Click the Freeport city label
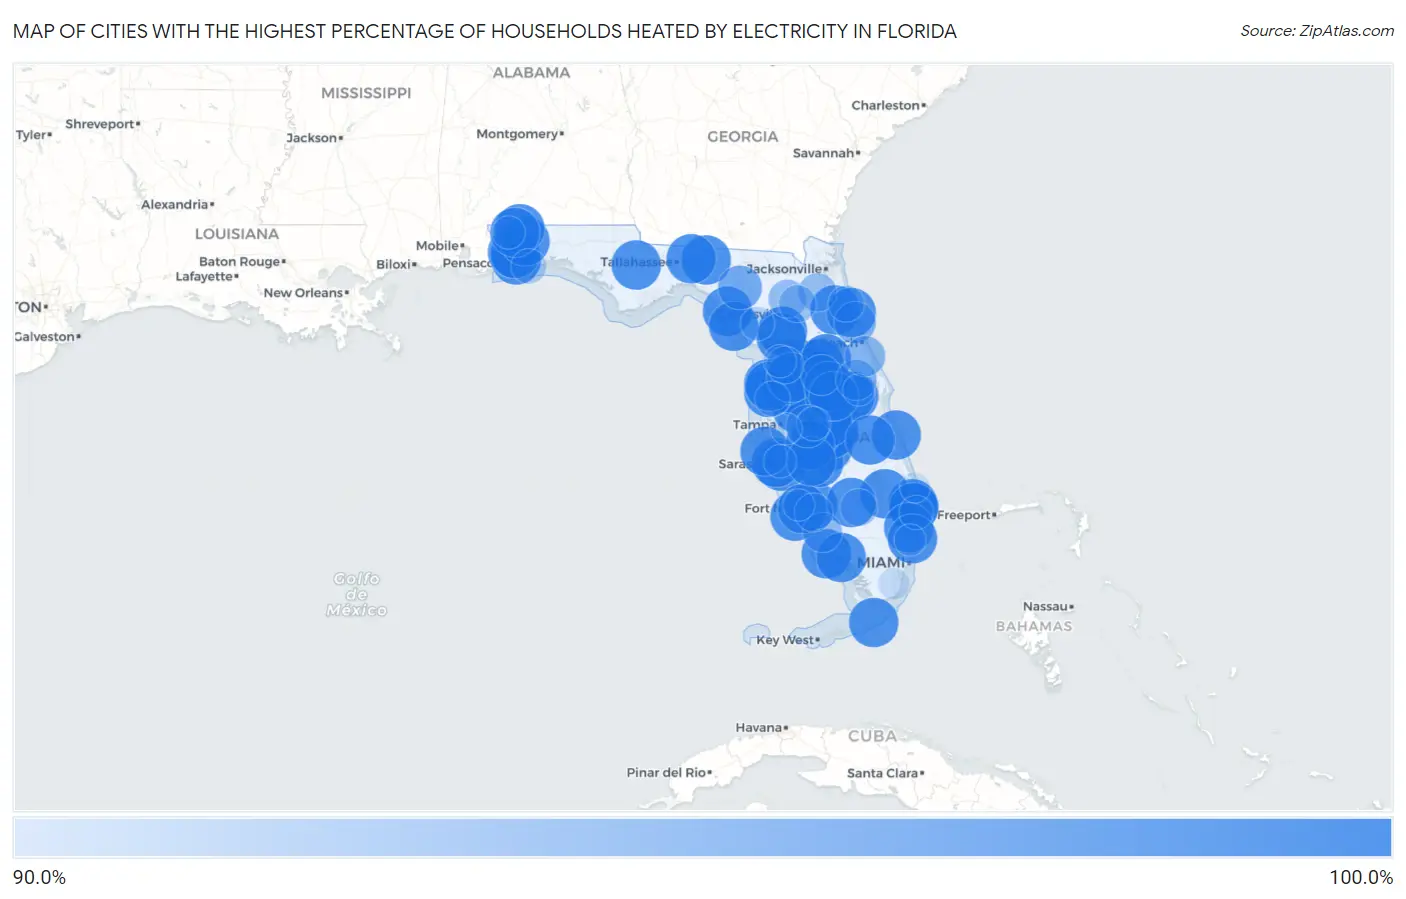The image size is (1406, 899). click(967, 515)
